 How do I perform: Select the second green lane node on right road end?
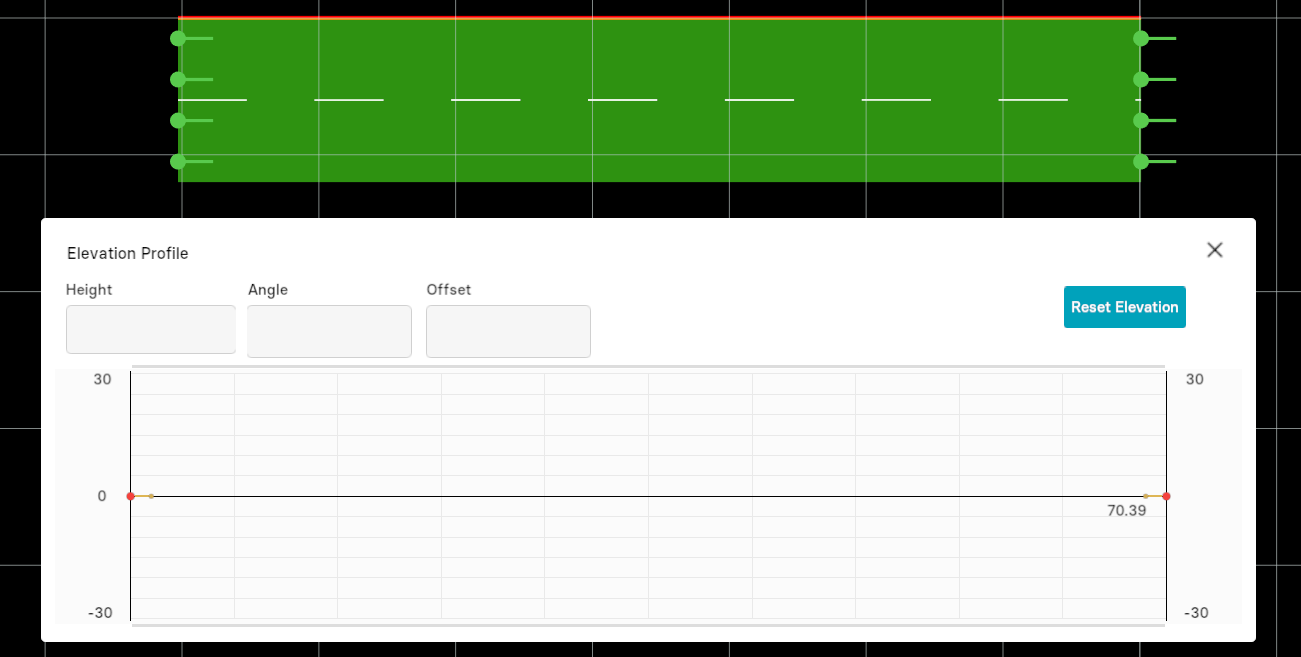coord(1141,80)
